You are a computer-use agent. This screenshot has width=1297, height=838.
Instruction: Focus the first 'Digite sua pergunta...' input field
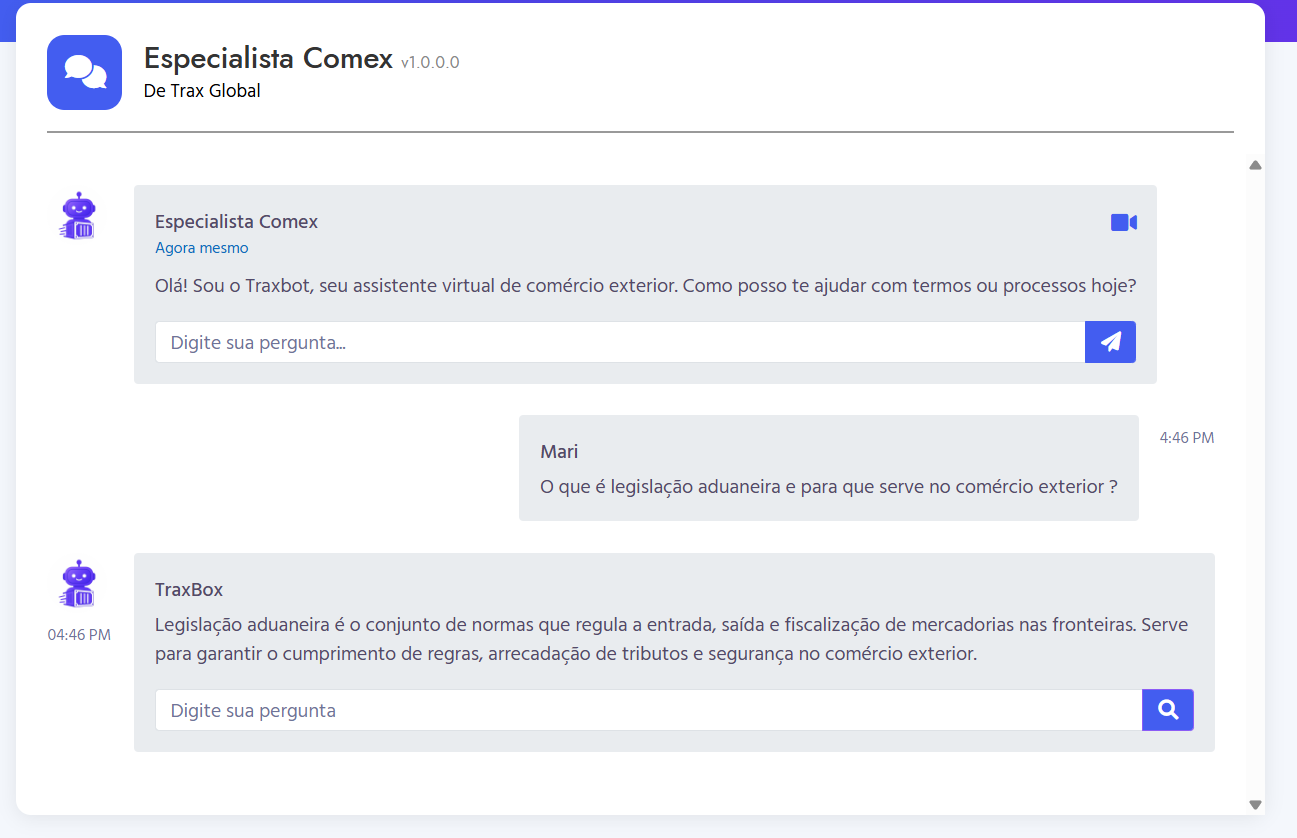tap(619, 342)
